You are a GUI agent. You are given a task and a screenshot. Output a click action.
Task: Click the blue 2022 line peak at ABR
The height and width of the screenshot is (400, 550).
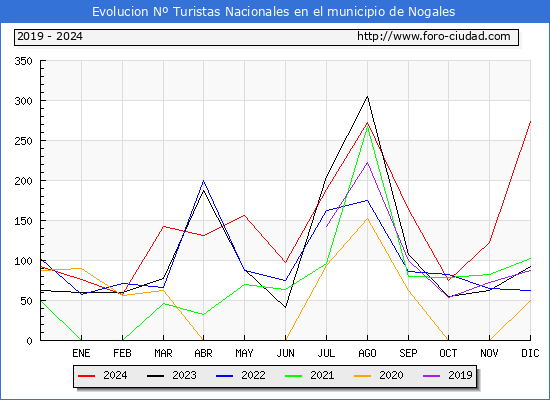(x=204, y=181)
